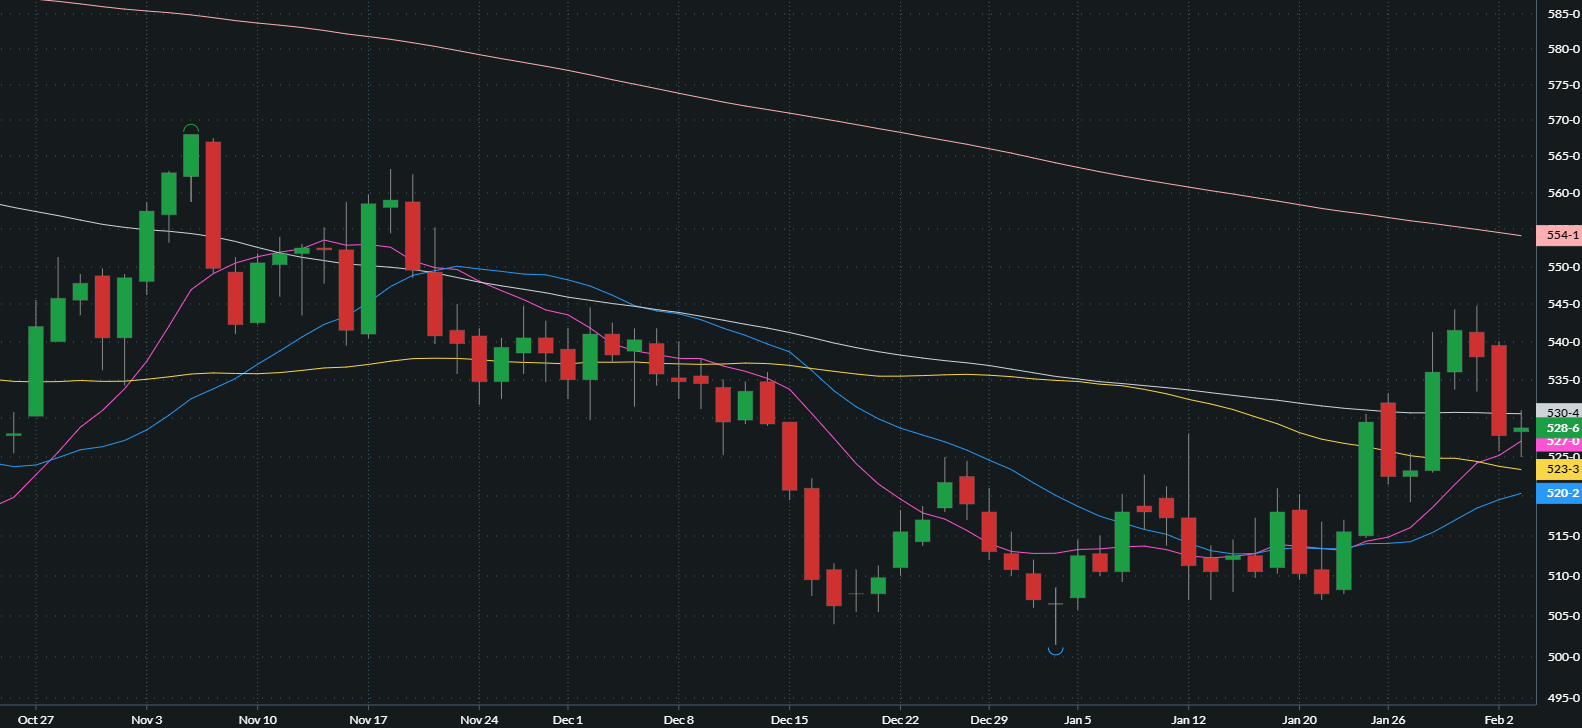
Task: Click the 545-0 level on the price axis
Action: [x=1563, y=304]
